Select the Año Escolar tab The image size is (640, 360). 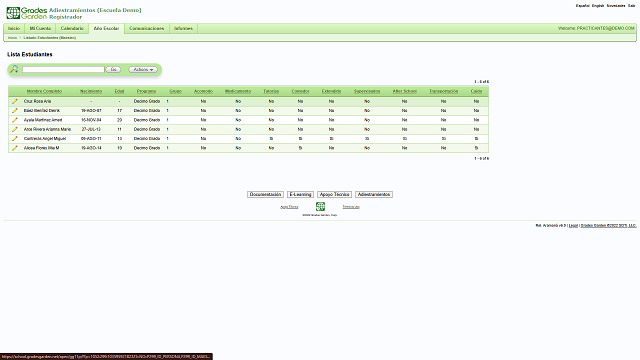(x=106, y=29)
